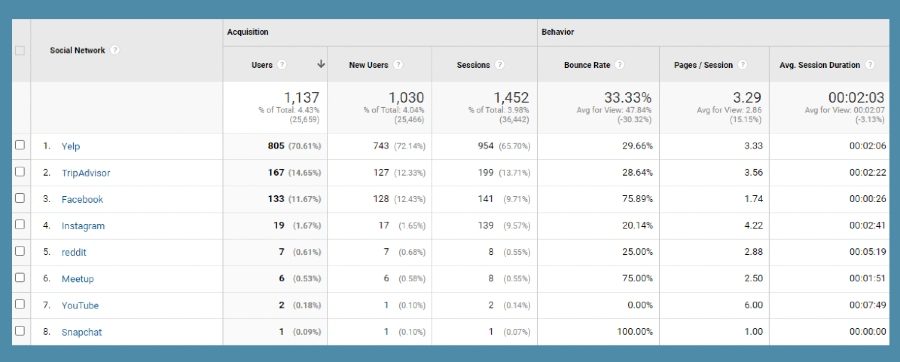
Task: Open the reddit social network link
Action: tap(74, 252)
